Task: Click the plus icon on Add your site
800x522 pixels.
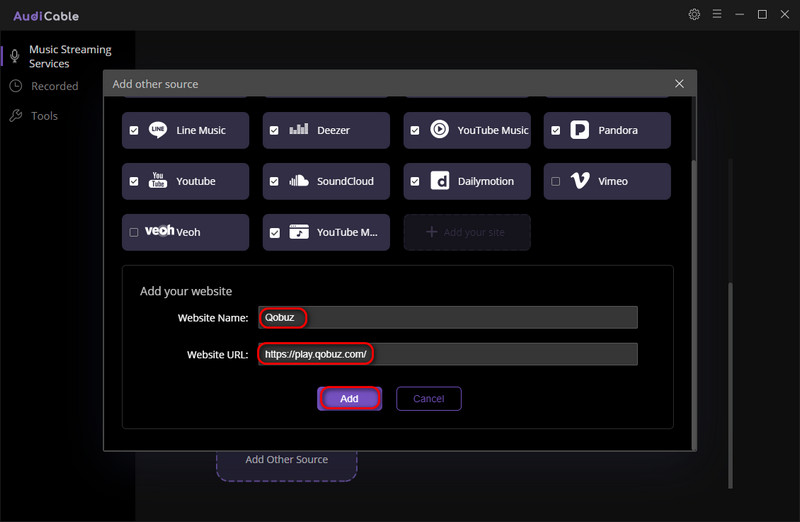Action: coord(432,232)
